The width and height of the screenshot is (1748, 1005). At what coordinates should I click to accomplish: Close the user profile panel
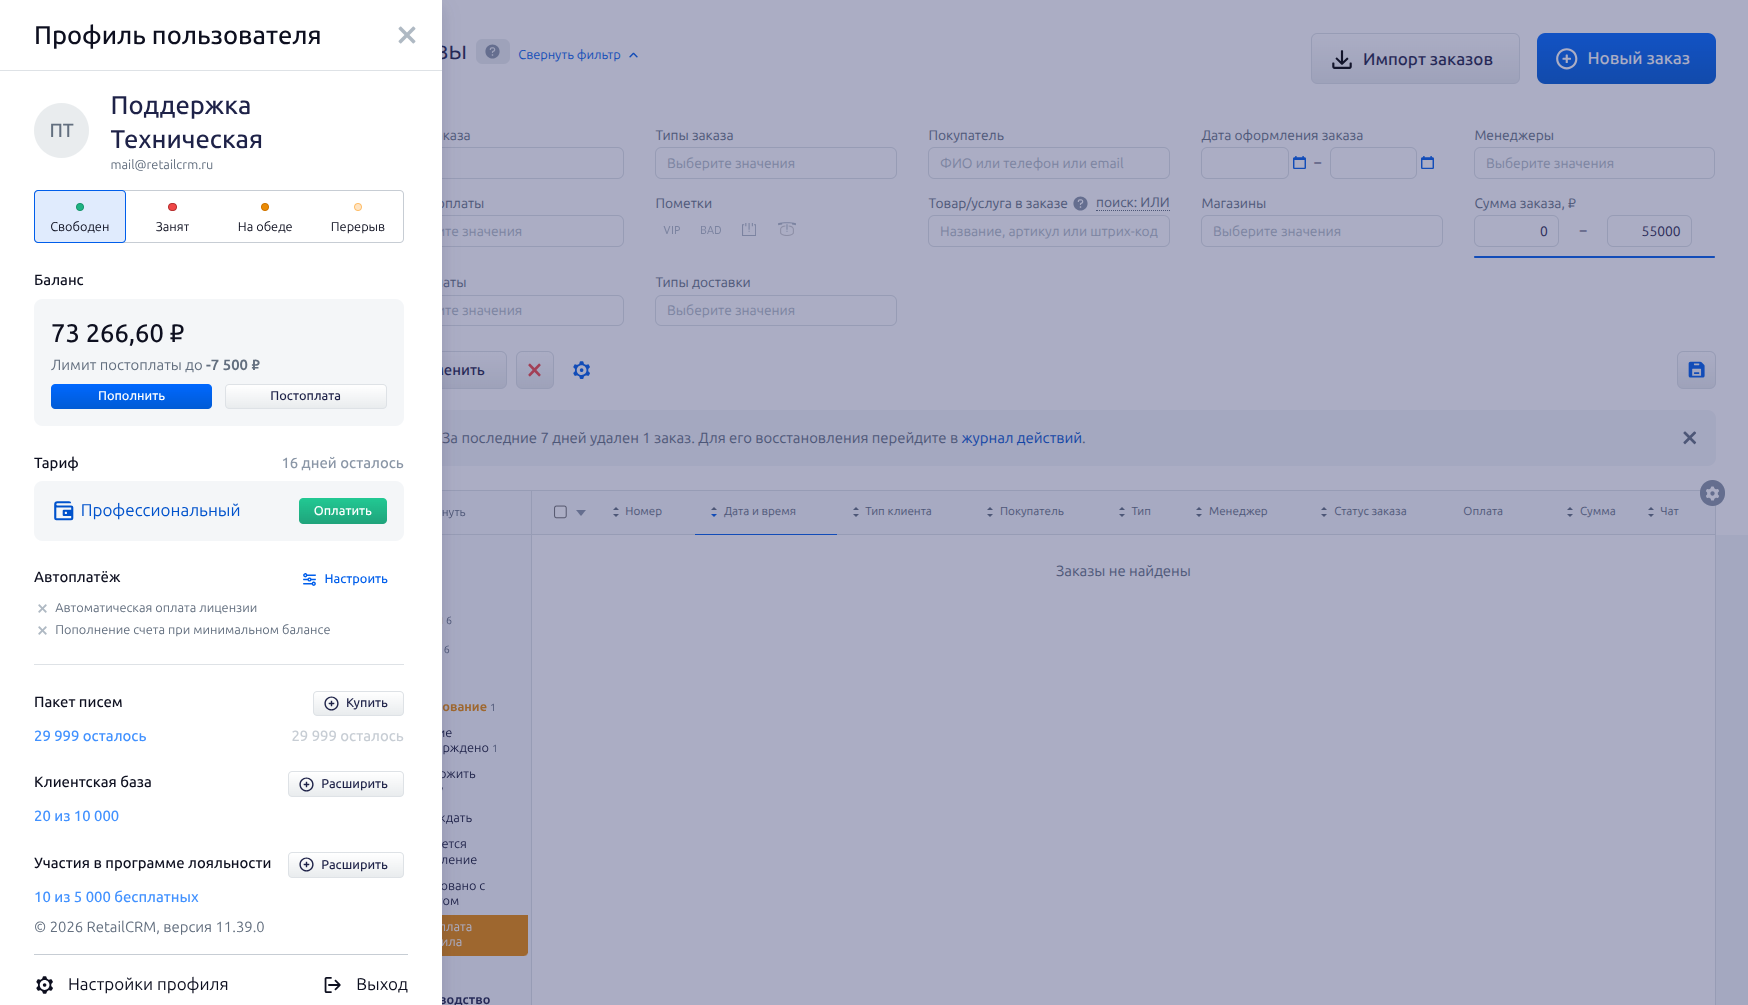coord(407,35)
